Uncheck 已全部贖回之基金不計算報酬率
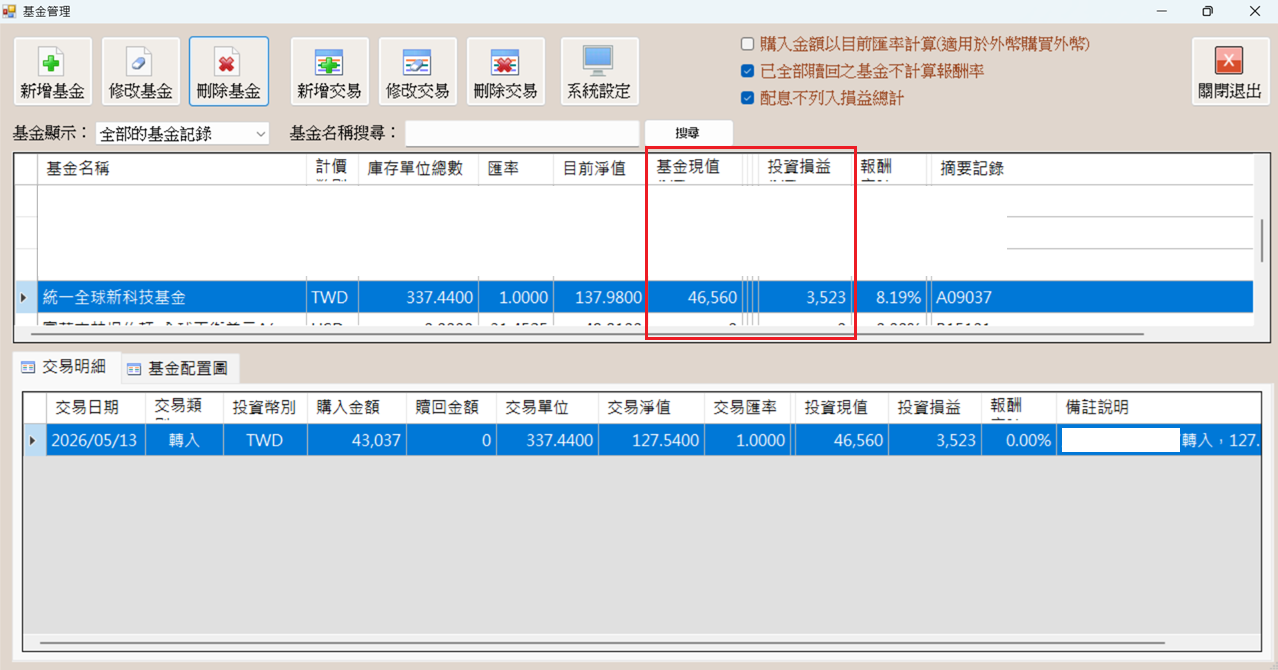The height and width of the screenshot is (670, 1278). (x=747, y=71)
